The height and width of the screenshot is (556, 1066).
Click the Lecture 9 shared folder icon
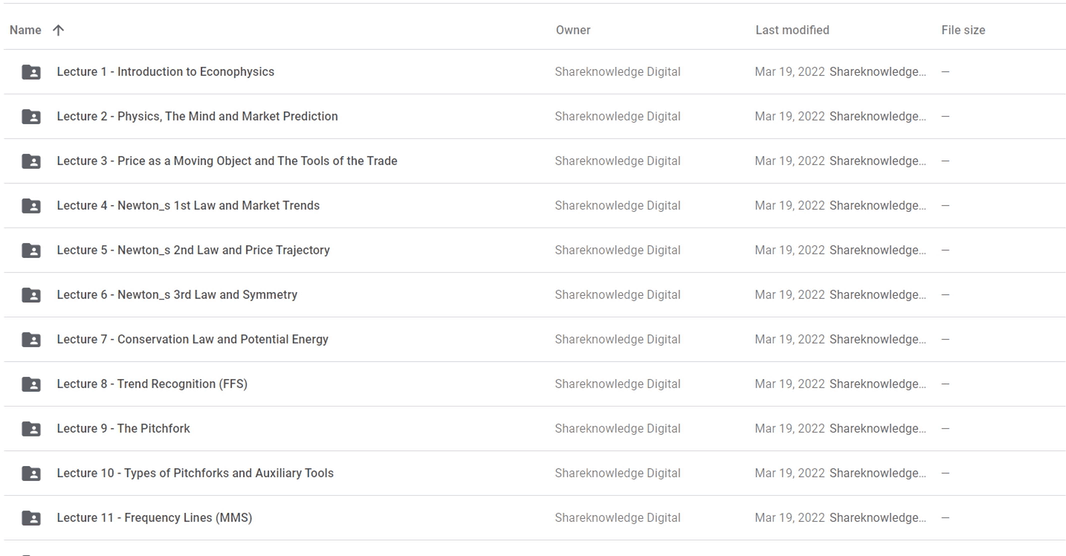click(31, 429)
